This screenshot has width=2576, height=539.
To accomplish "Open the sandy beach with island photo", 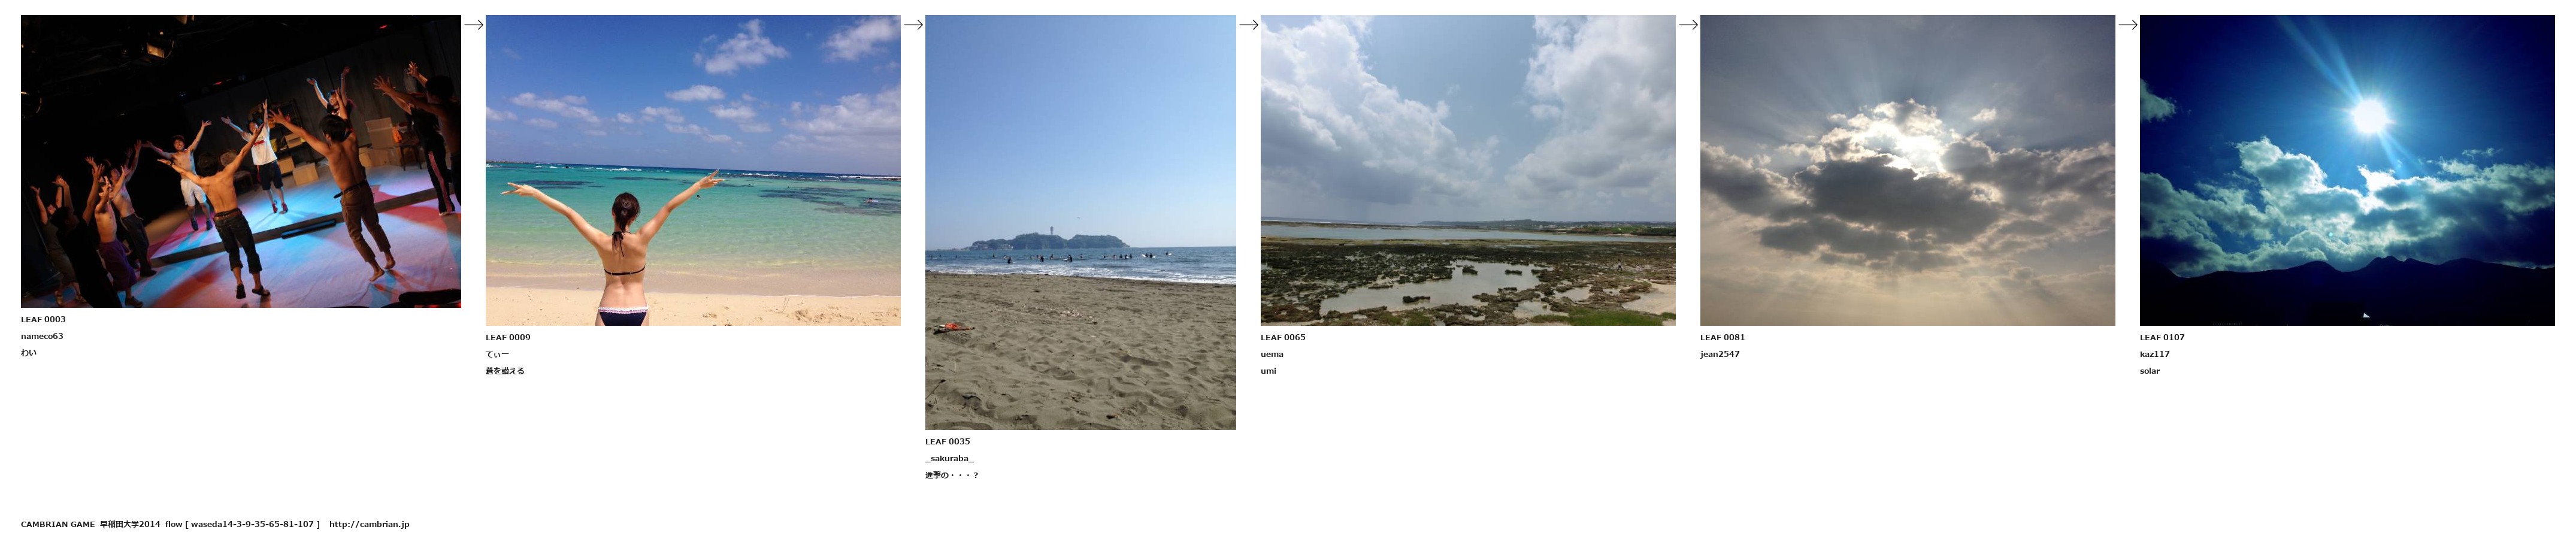I will point(1080,222).
